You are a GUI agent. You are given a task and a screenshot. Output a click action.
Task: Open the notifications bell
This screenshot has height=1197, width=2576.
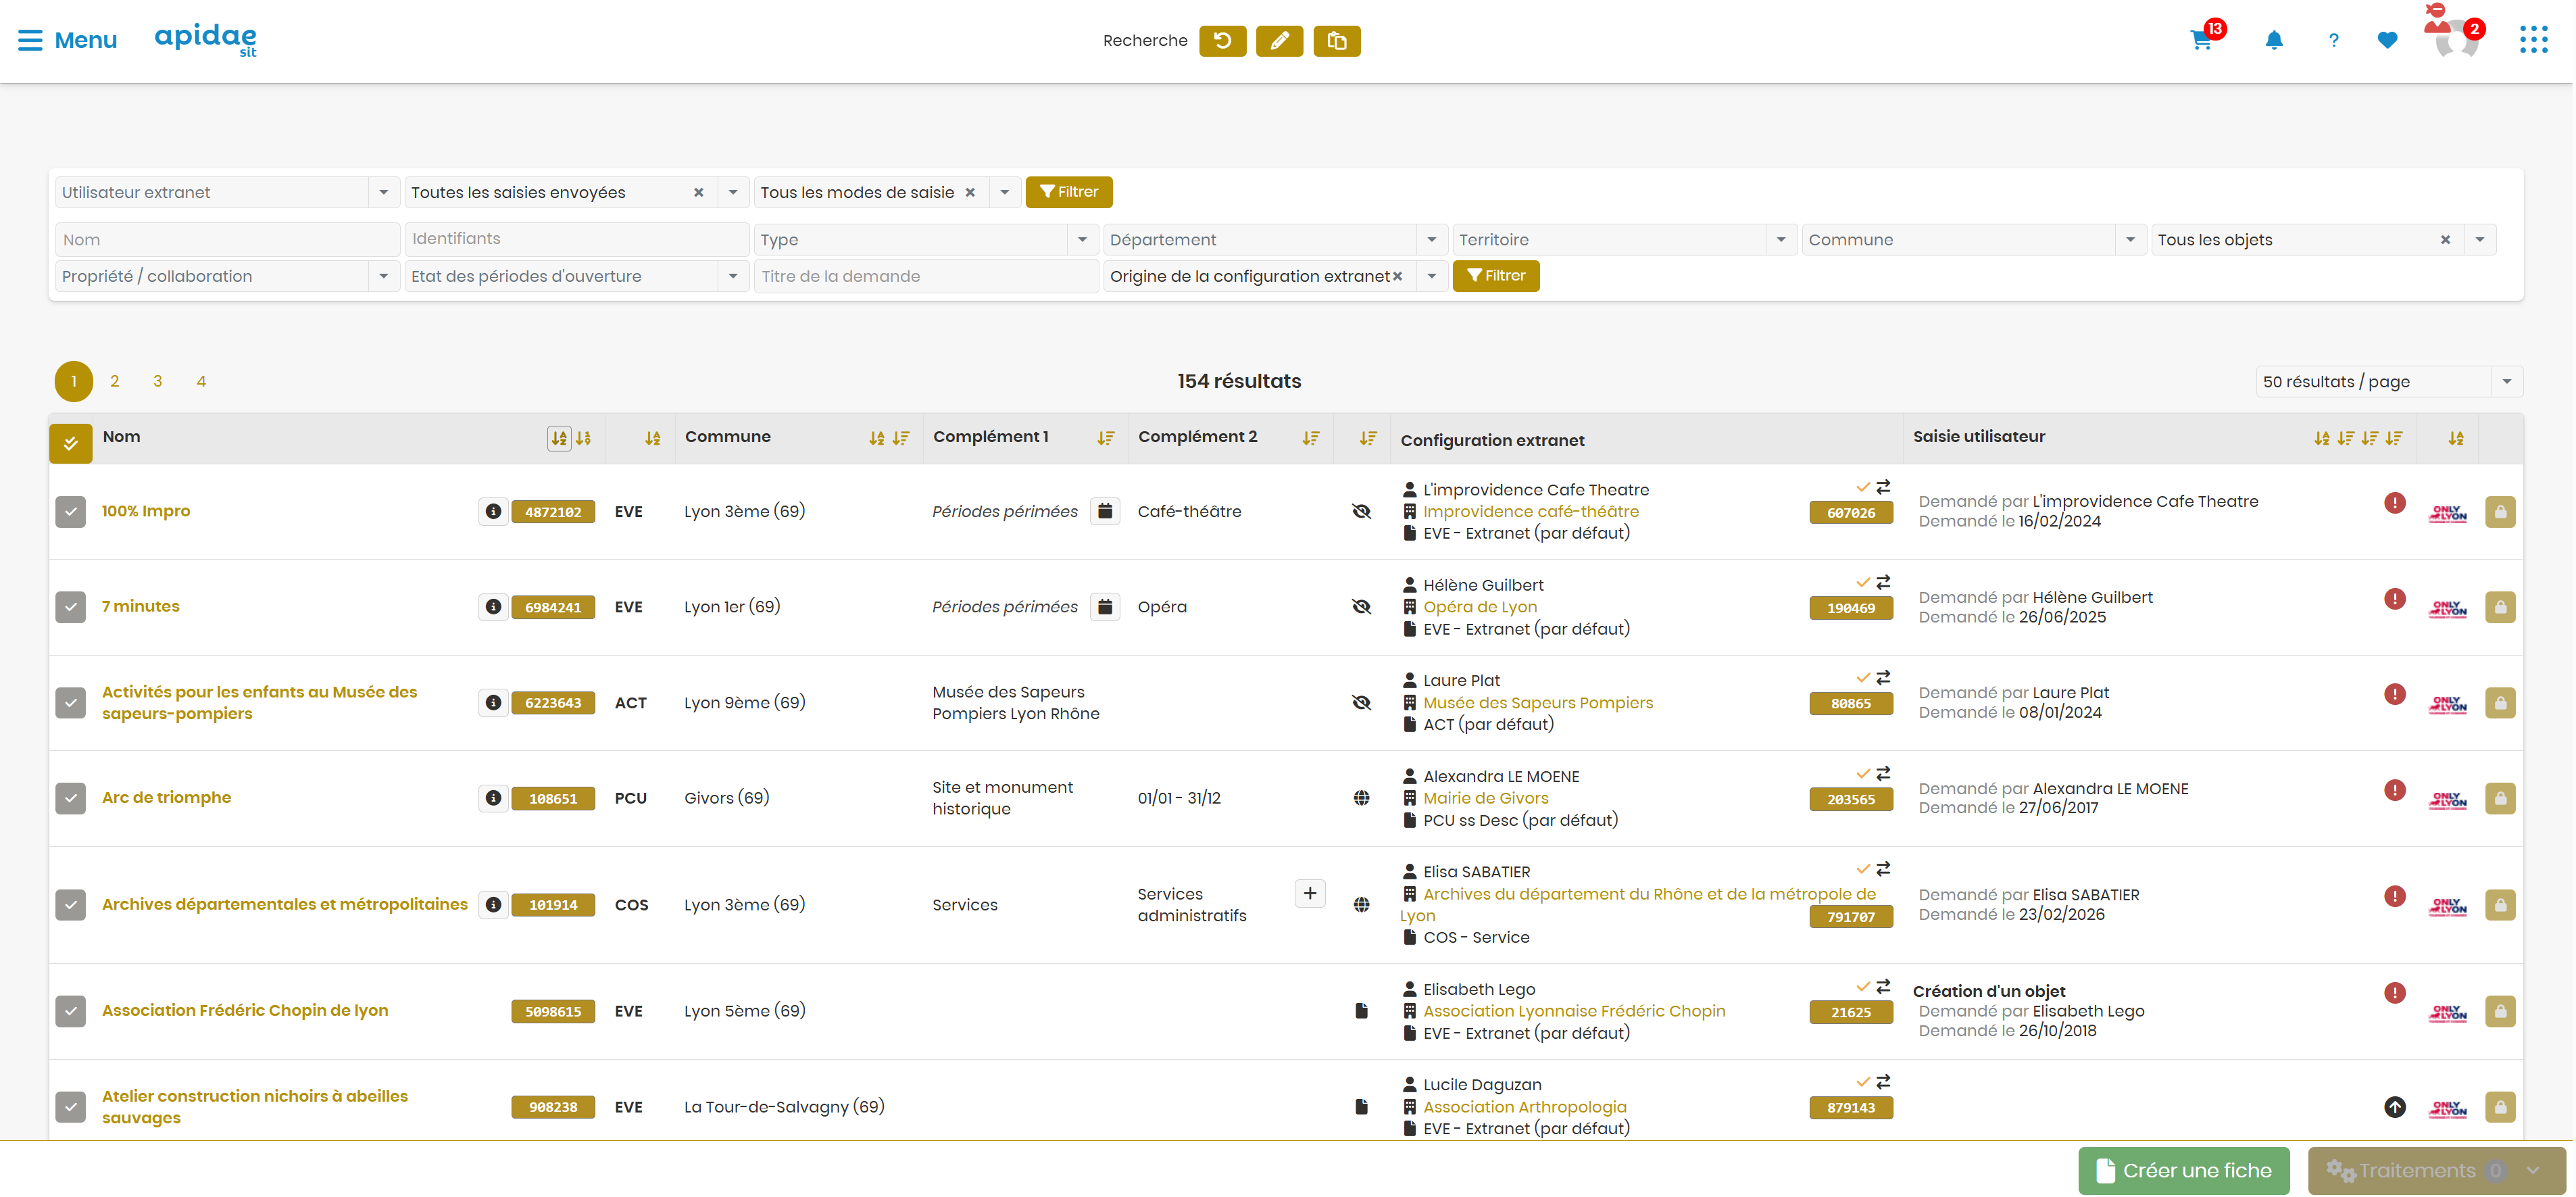pyautogui.click(x=2273, y=41)
